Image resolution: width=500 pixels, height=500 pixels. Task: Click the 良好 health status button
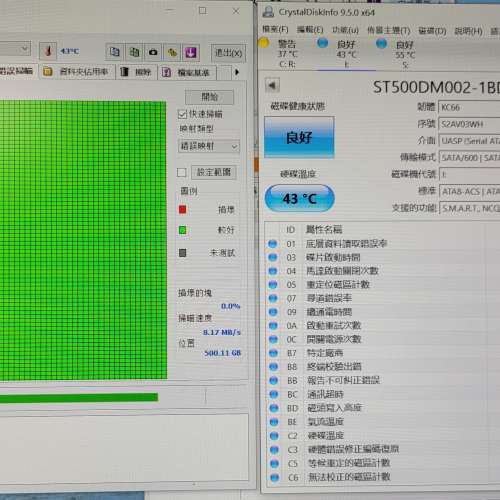(x=299, y=137)
